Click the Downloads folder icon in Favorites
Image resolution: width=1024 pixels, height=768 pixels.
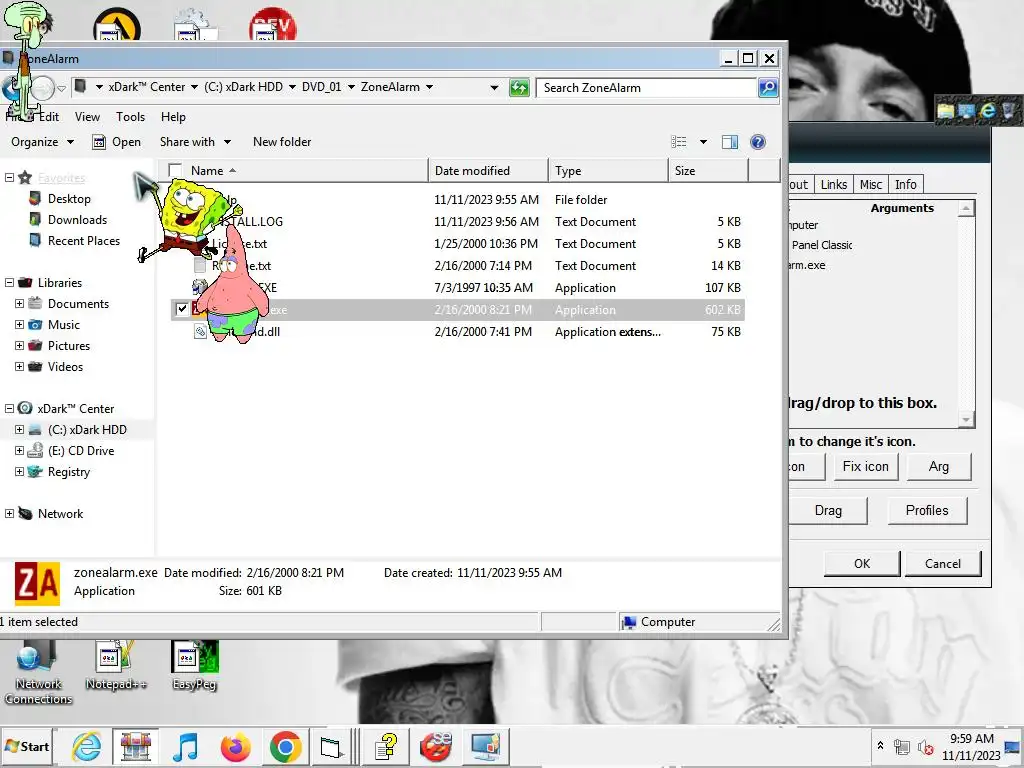[x=35, y=219]
